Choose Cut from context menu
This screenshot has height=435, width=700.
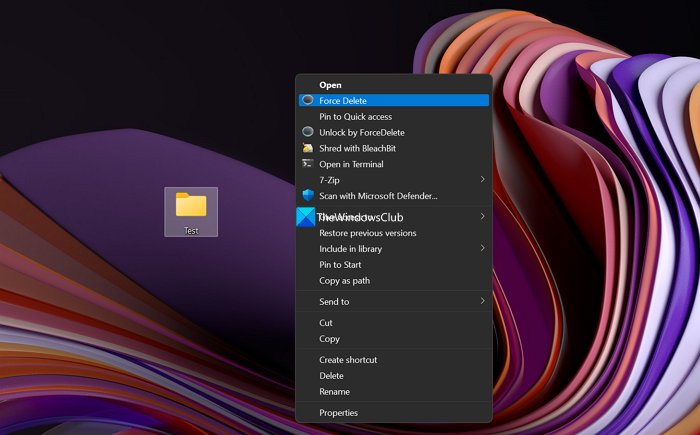pos(394,322)
